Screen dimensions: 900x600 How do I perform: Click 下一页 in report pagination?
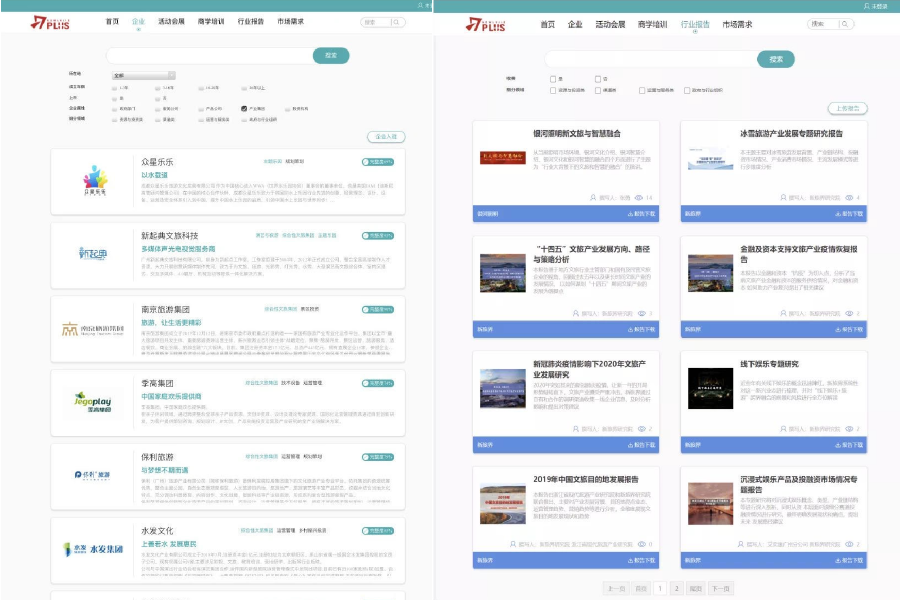[x=720, y=589]
